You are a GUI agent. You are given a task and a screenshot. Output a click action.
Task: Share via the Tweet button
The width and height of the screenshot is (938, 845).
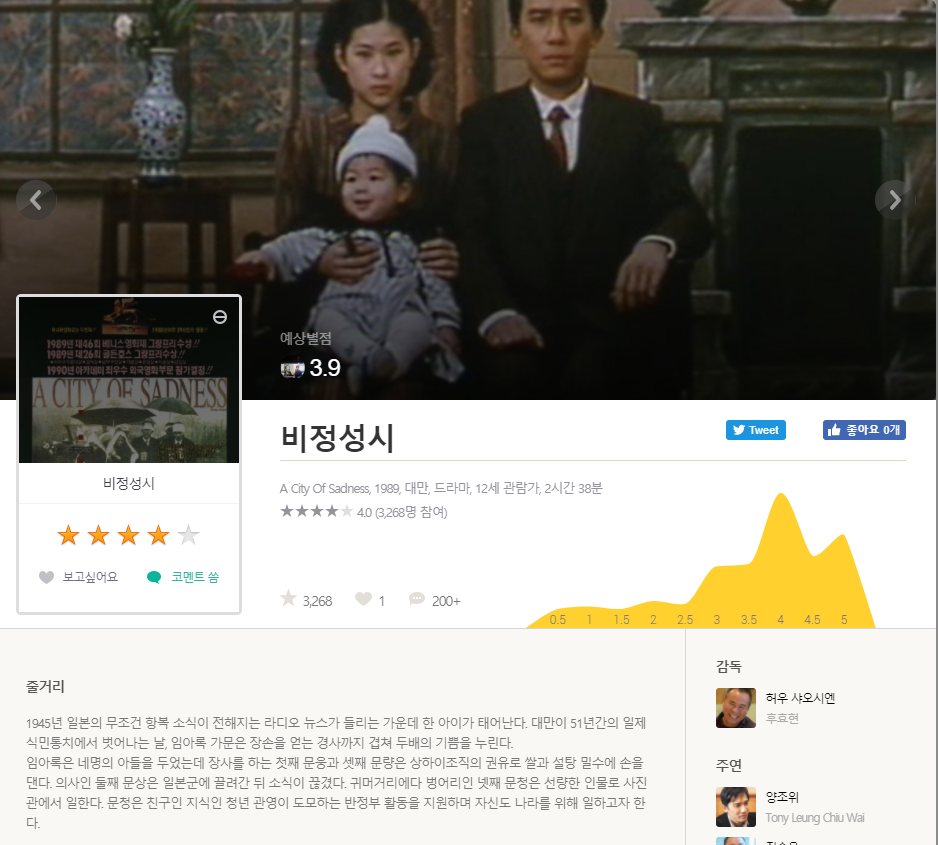(x=756, y=430)
